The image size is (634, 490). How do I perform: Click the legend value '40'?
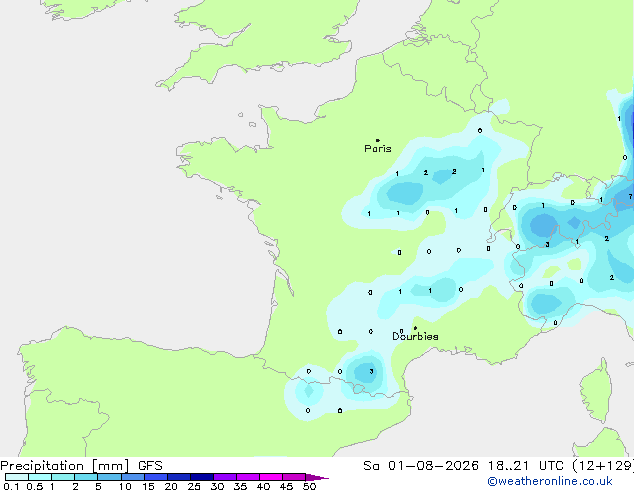coord(263,486)
